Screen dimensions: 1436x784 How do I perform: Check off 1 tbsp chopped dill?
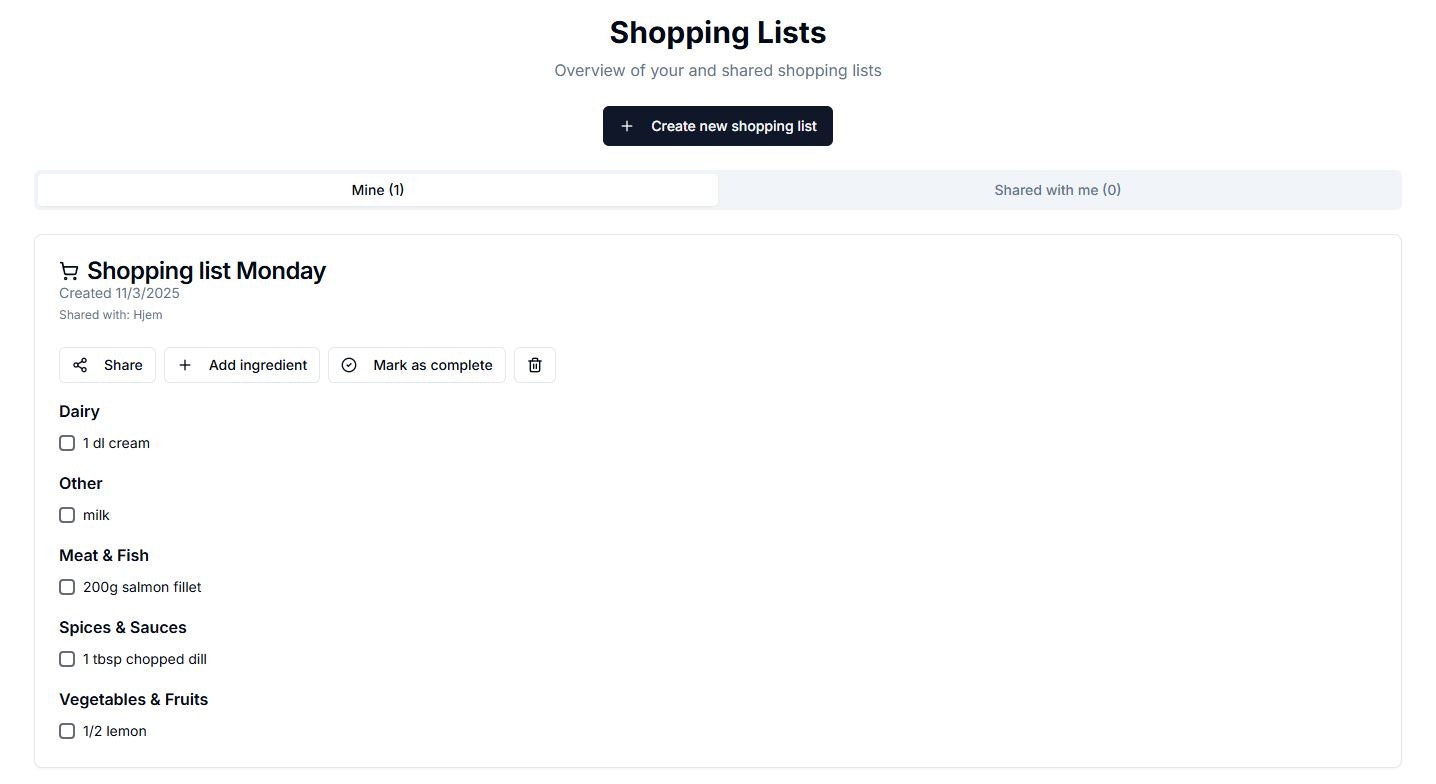click(x=67, y=658)
